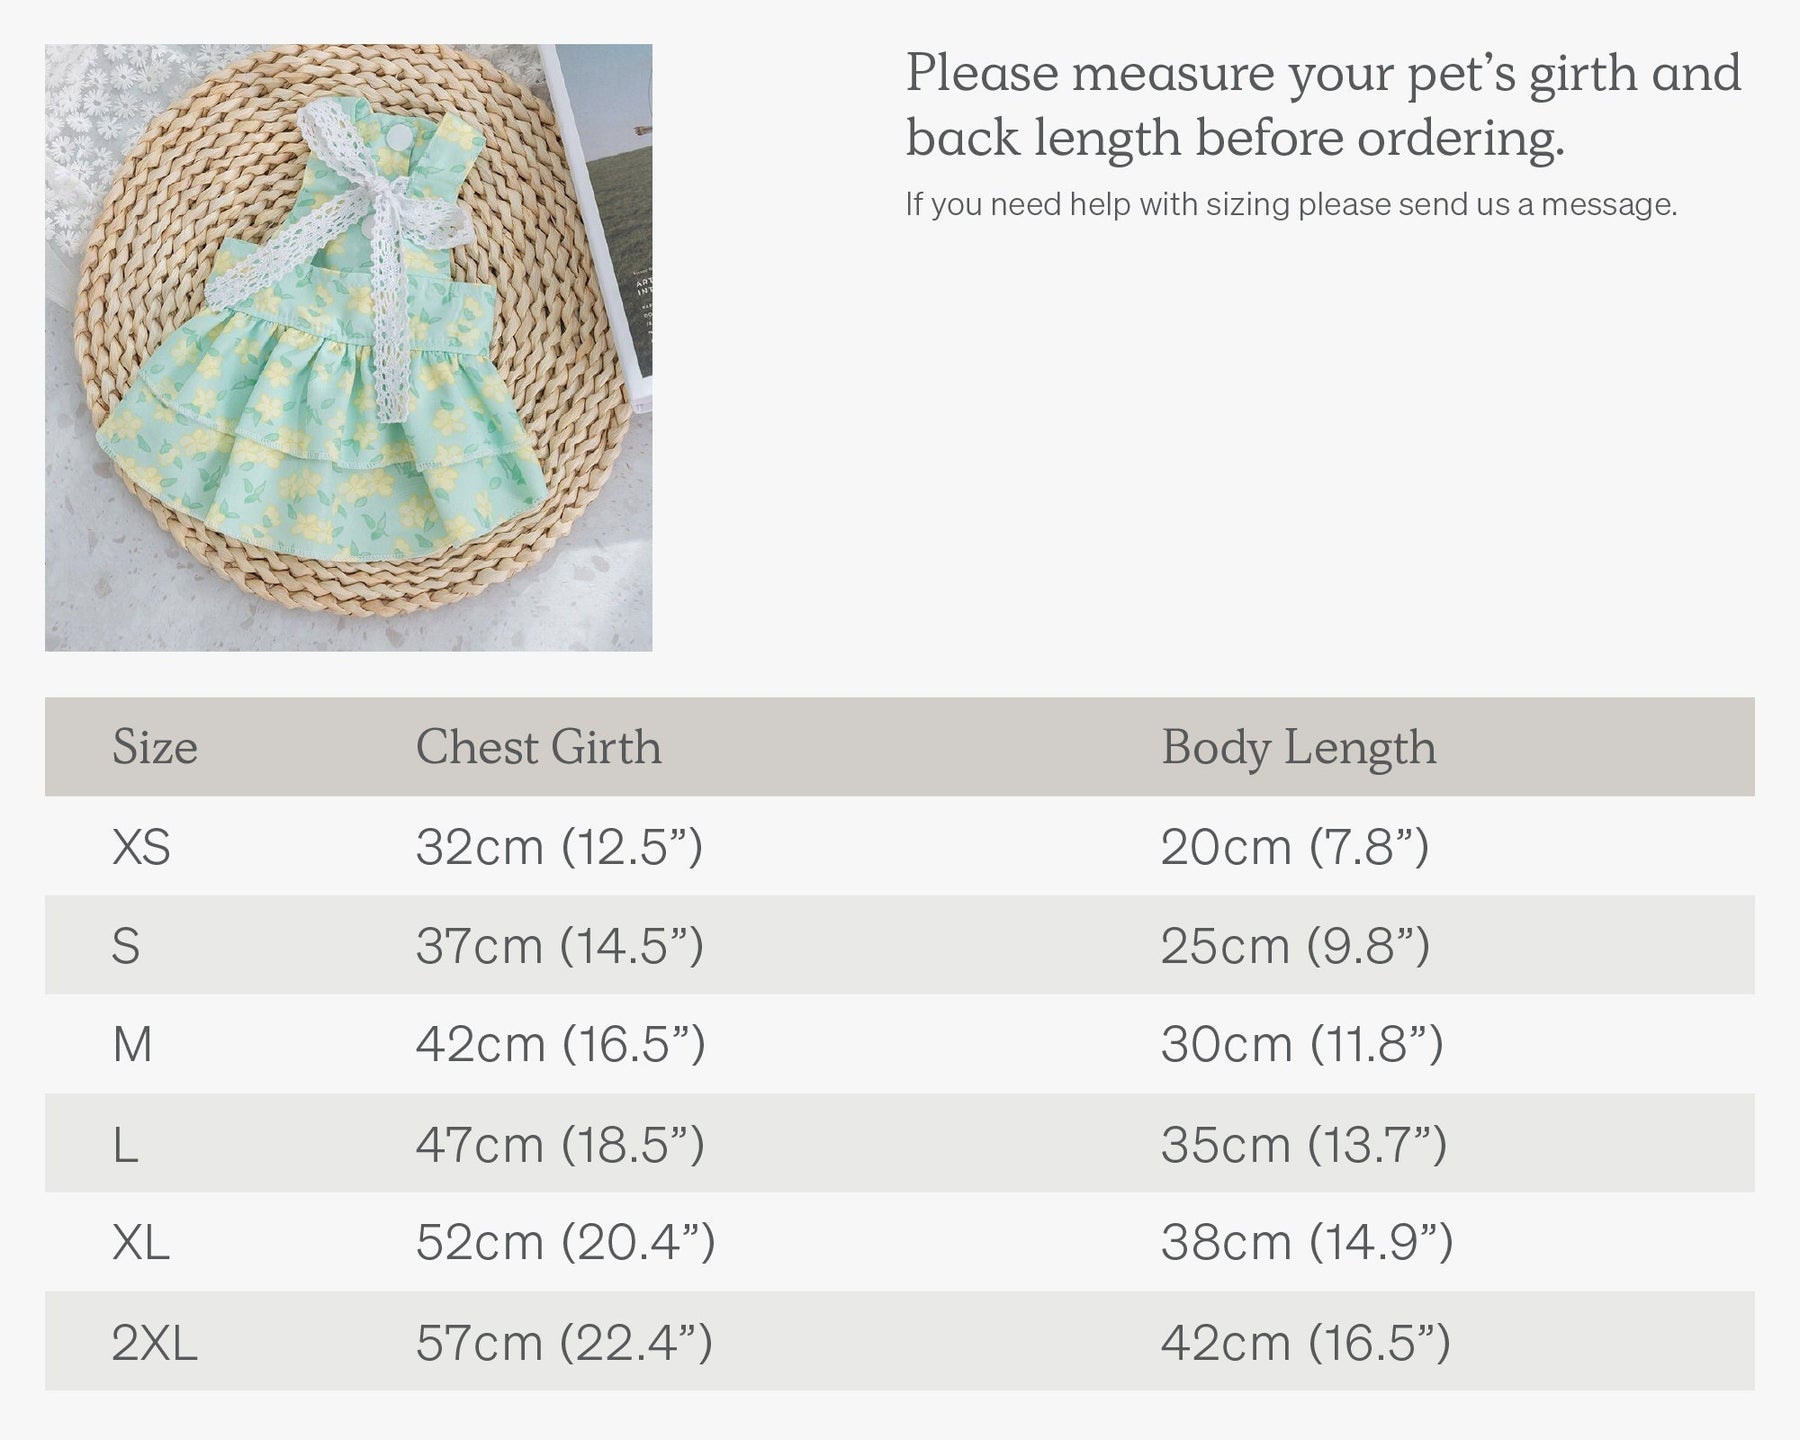Click the 'send us a message' help text
The height and width of the screenshot is (1440, 1800).
tap(1290, 205)
